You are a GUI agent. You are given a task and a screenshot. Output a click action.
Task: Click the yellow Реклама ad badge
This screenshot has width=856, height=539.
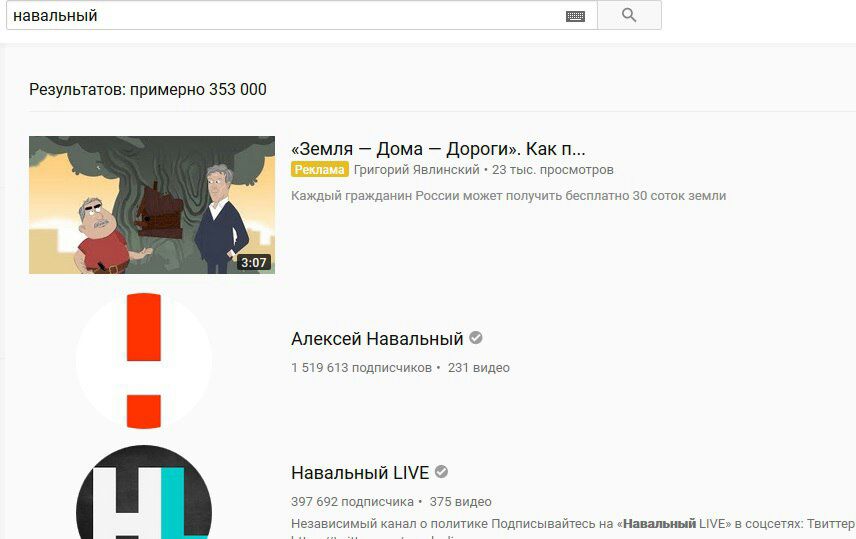pos(319,170)
